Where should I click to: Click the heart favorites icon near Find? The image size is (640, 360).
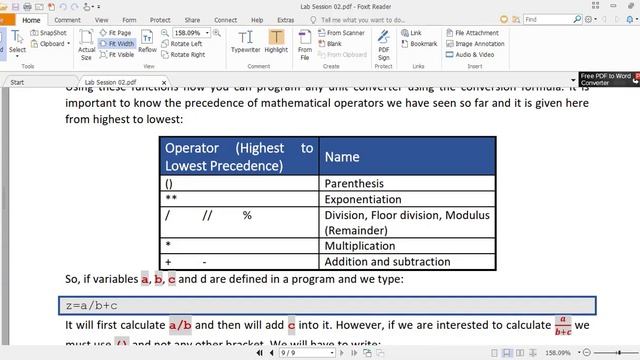(504, 20)
